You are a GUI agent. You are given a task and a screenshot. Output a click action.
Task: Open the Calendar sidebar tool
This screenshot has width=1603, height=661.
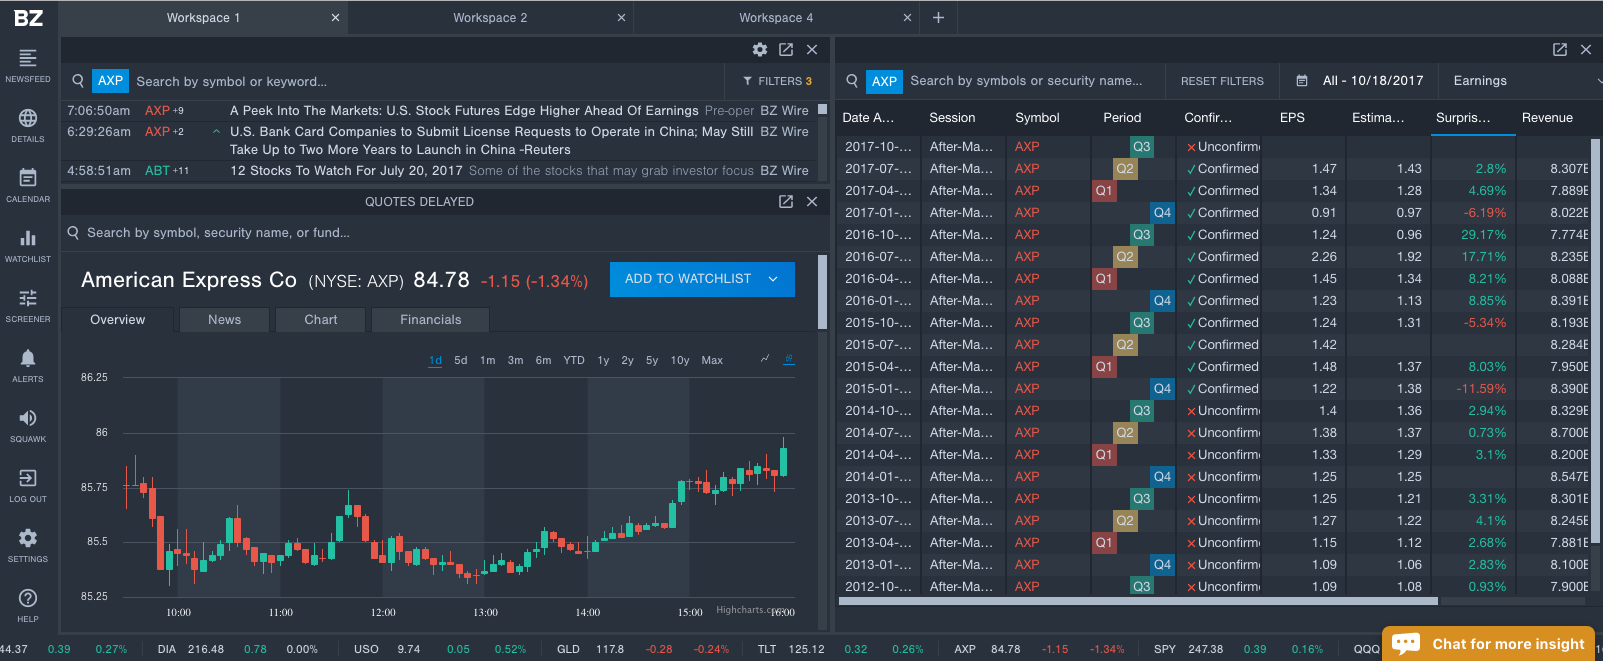tap(28, 185)
